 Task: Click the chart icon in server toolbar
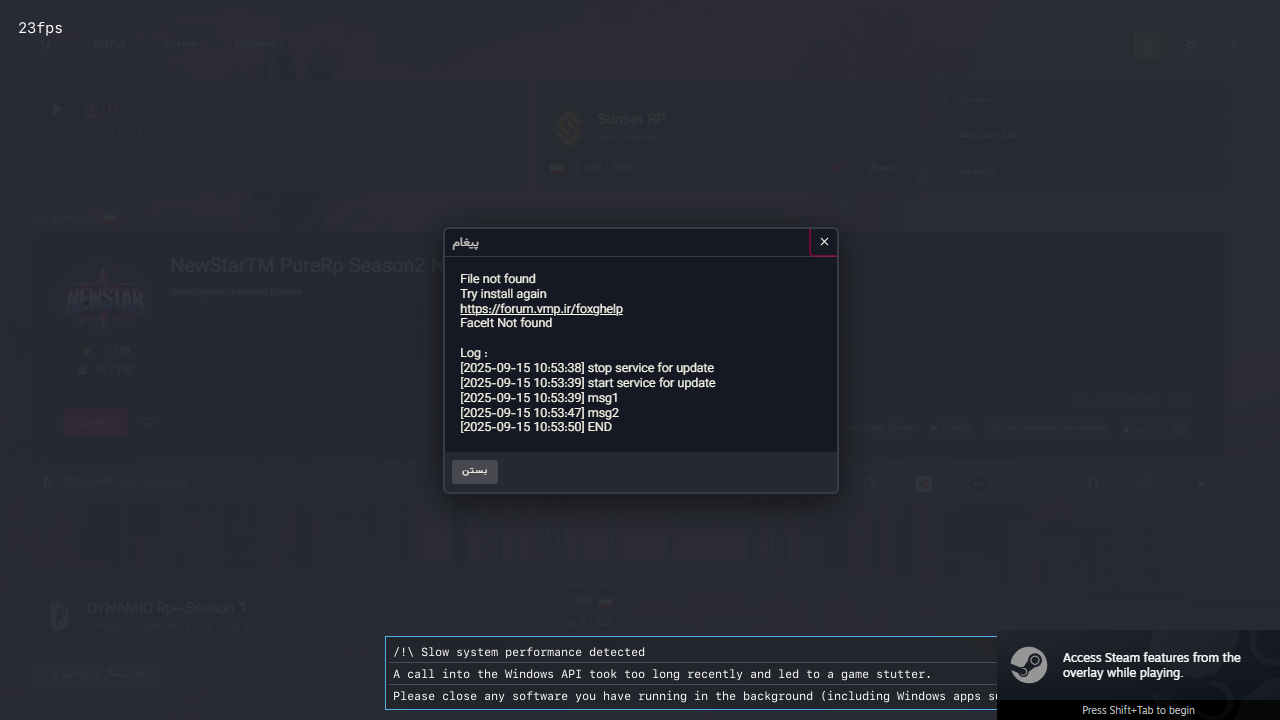coord(924,484)
